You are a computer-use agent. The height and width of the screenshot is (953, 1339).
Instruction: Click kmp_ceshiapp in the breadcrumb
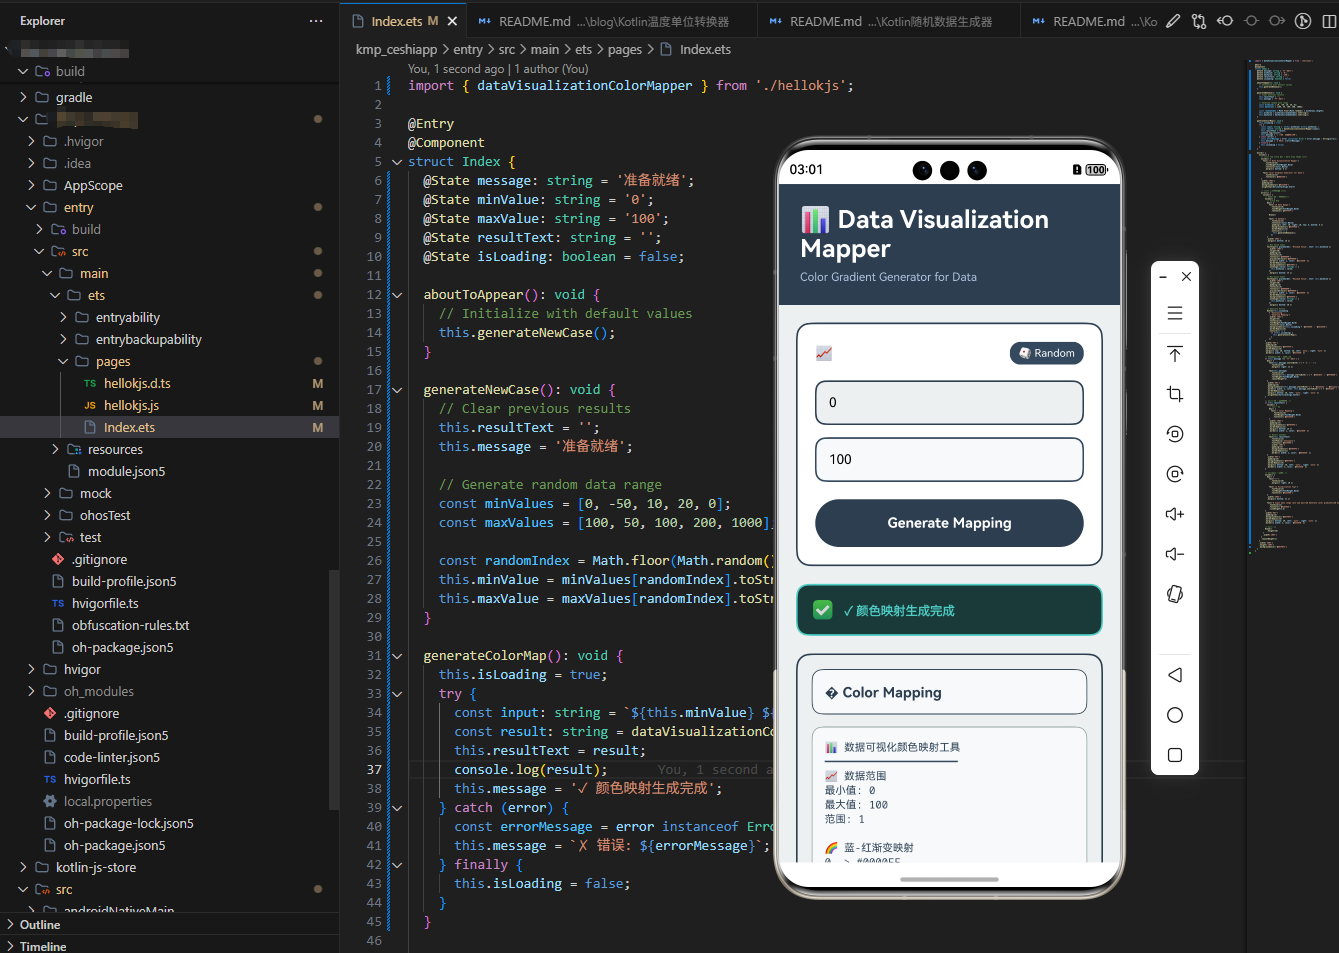[396, 49]
